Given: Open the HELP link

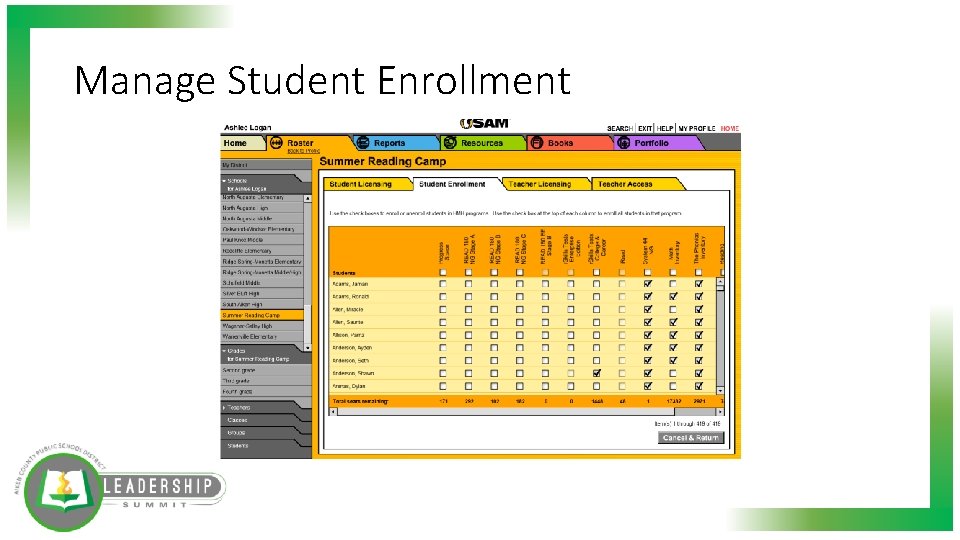Looking at the screenshot, I should (x=665, y=129).
